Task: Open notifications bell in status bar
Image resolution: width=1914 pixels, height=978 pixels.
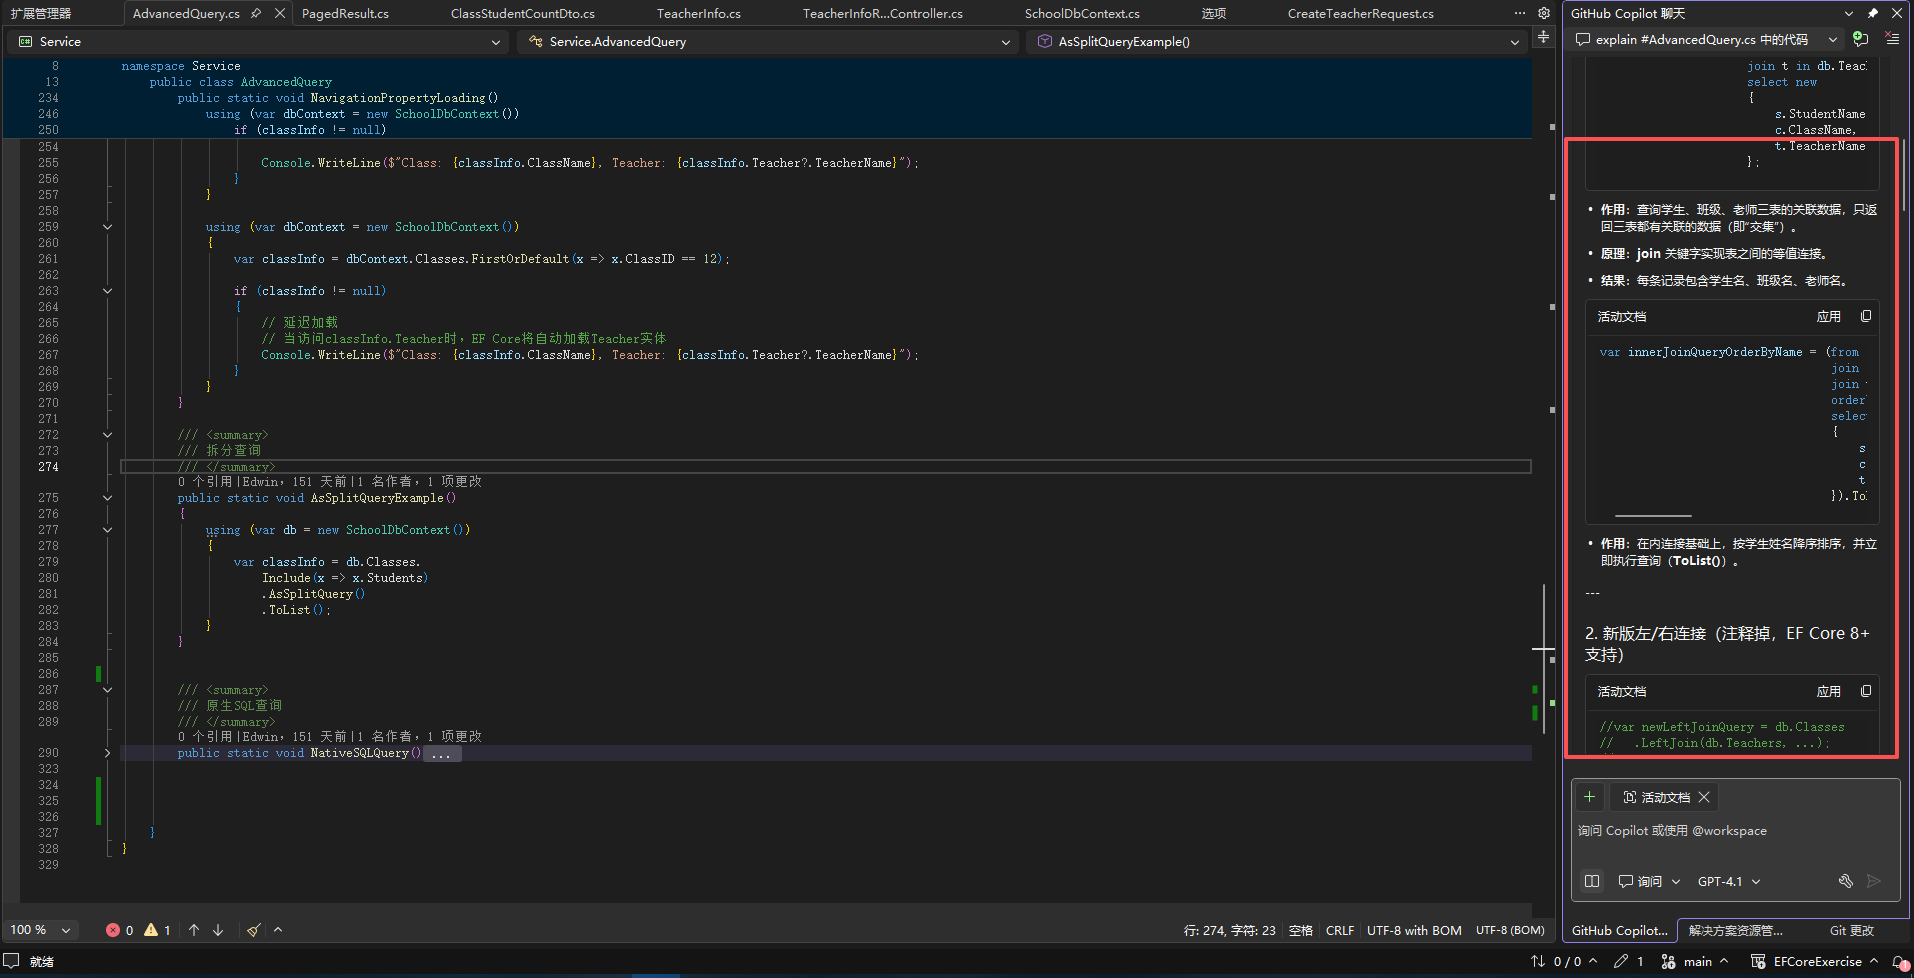Action: pos(1899,962)
